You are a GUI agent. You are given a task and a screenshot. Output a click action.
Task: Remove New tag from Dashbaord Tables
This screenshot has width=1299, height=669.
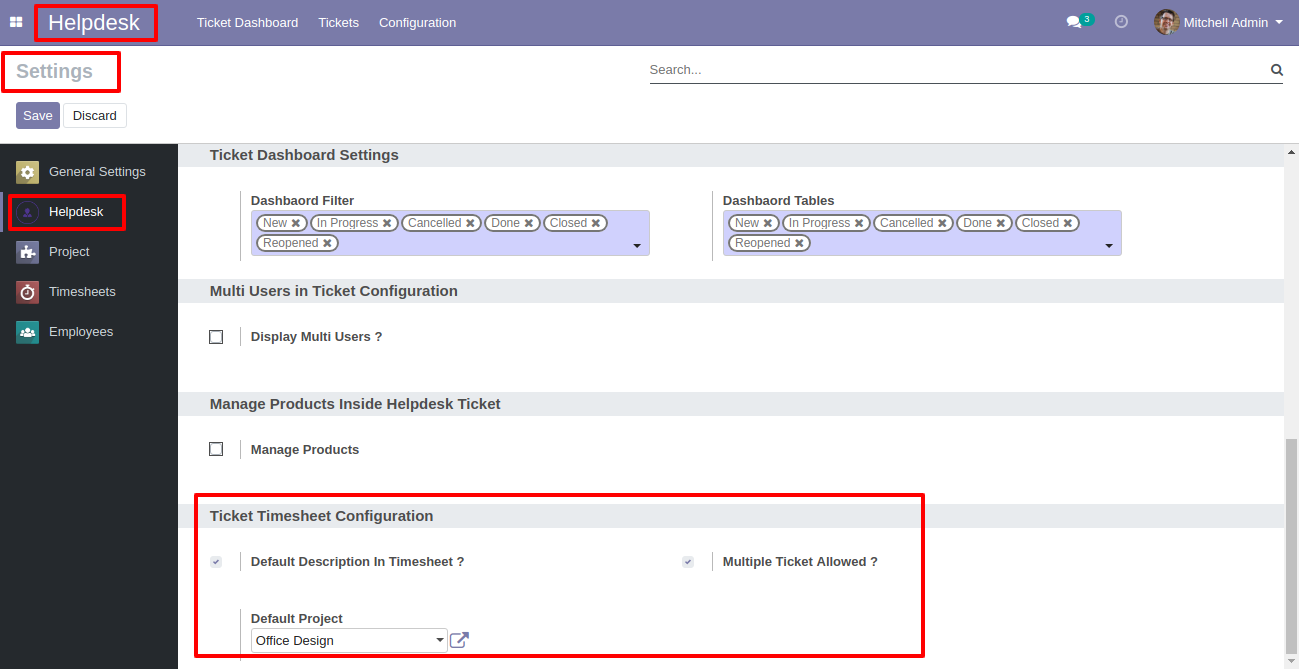click(768, 223)
